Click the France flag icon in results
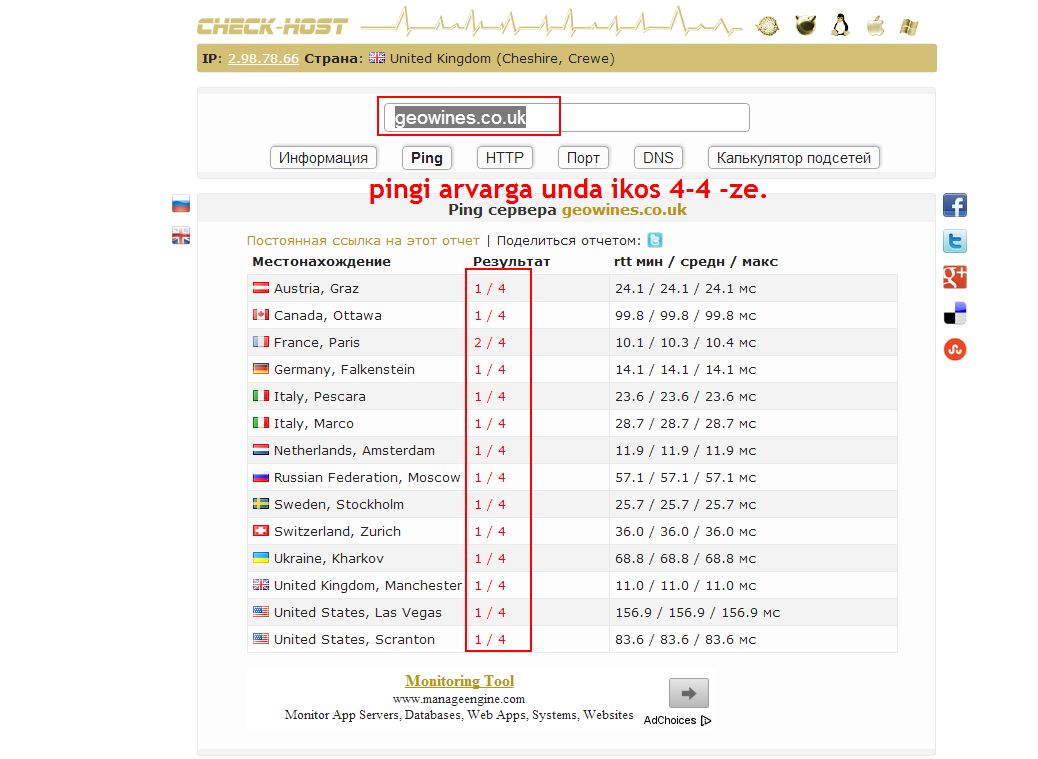 click(261, 342)
